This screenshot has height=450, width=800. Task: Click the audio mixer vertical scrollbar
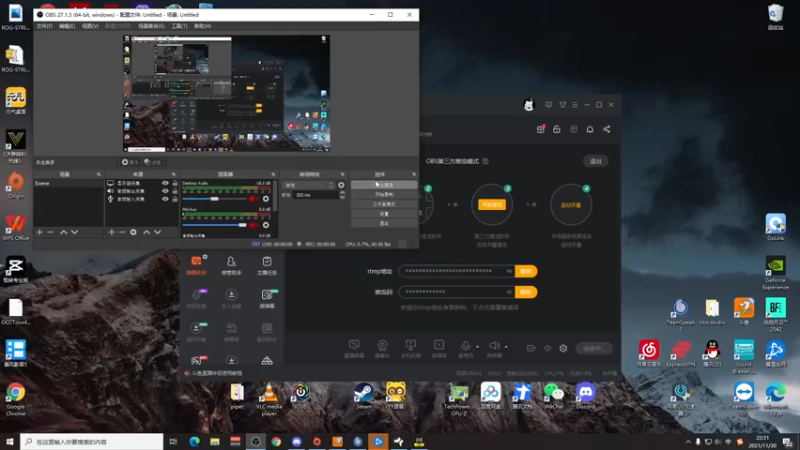pyautogui.click(x=276, y=195)
